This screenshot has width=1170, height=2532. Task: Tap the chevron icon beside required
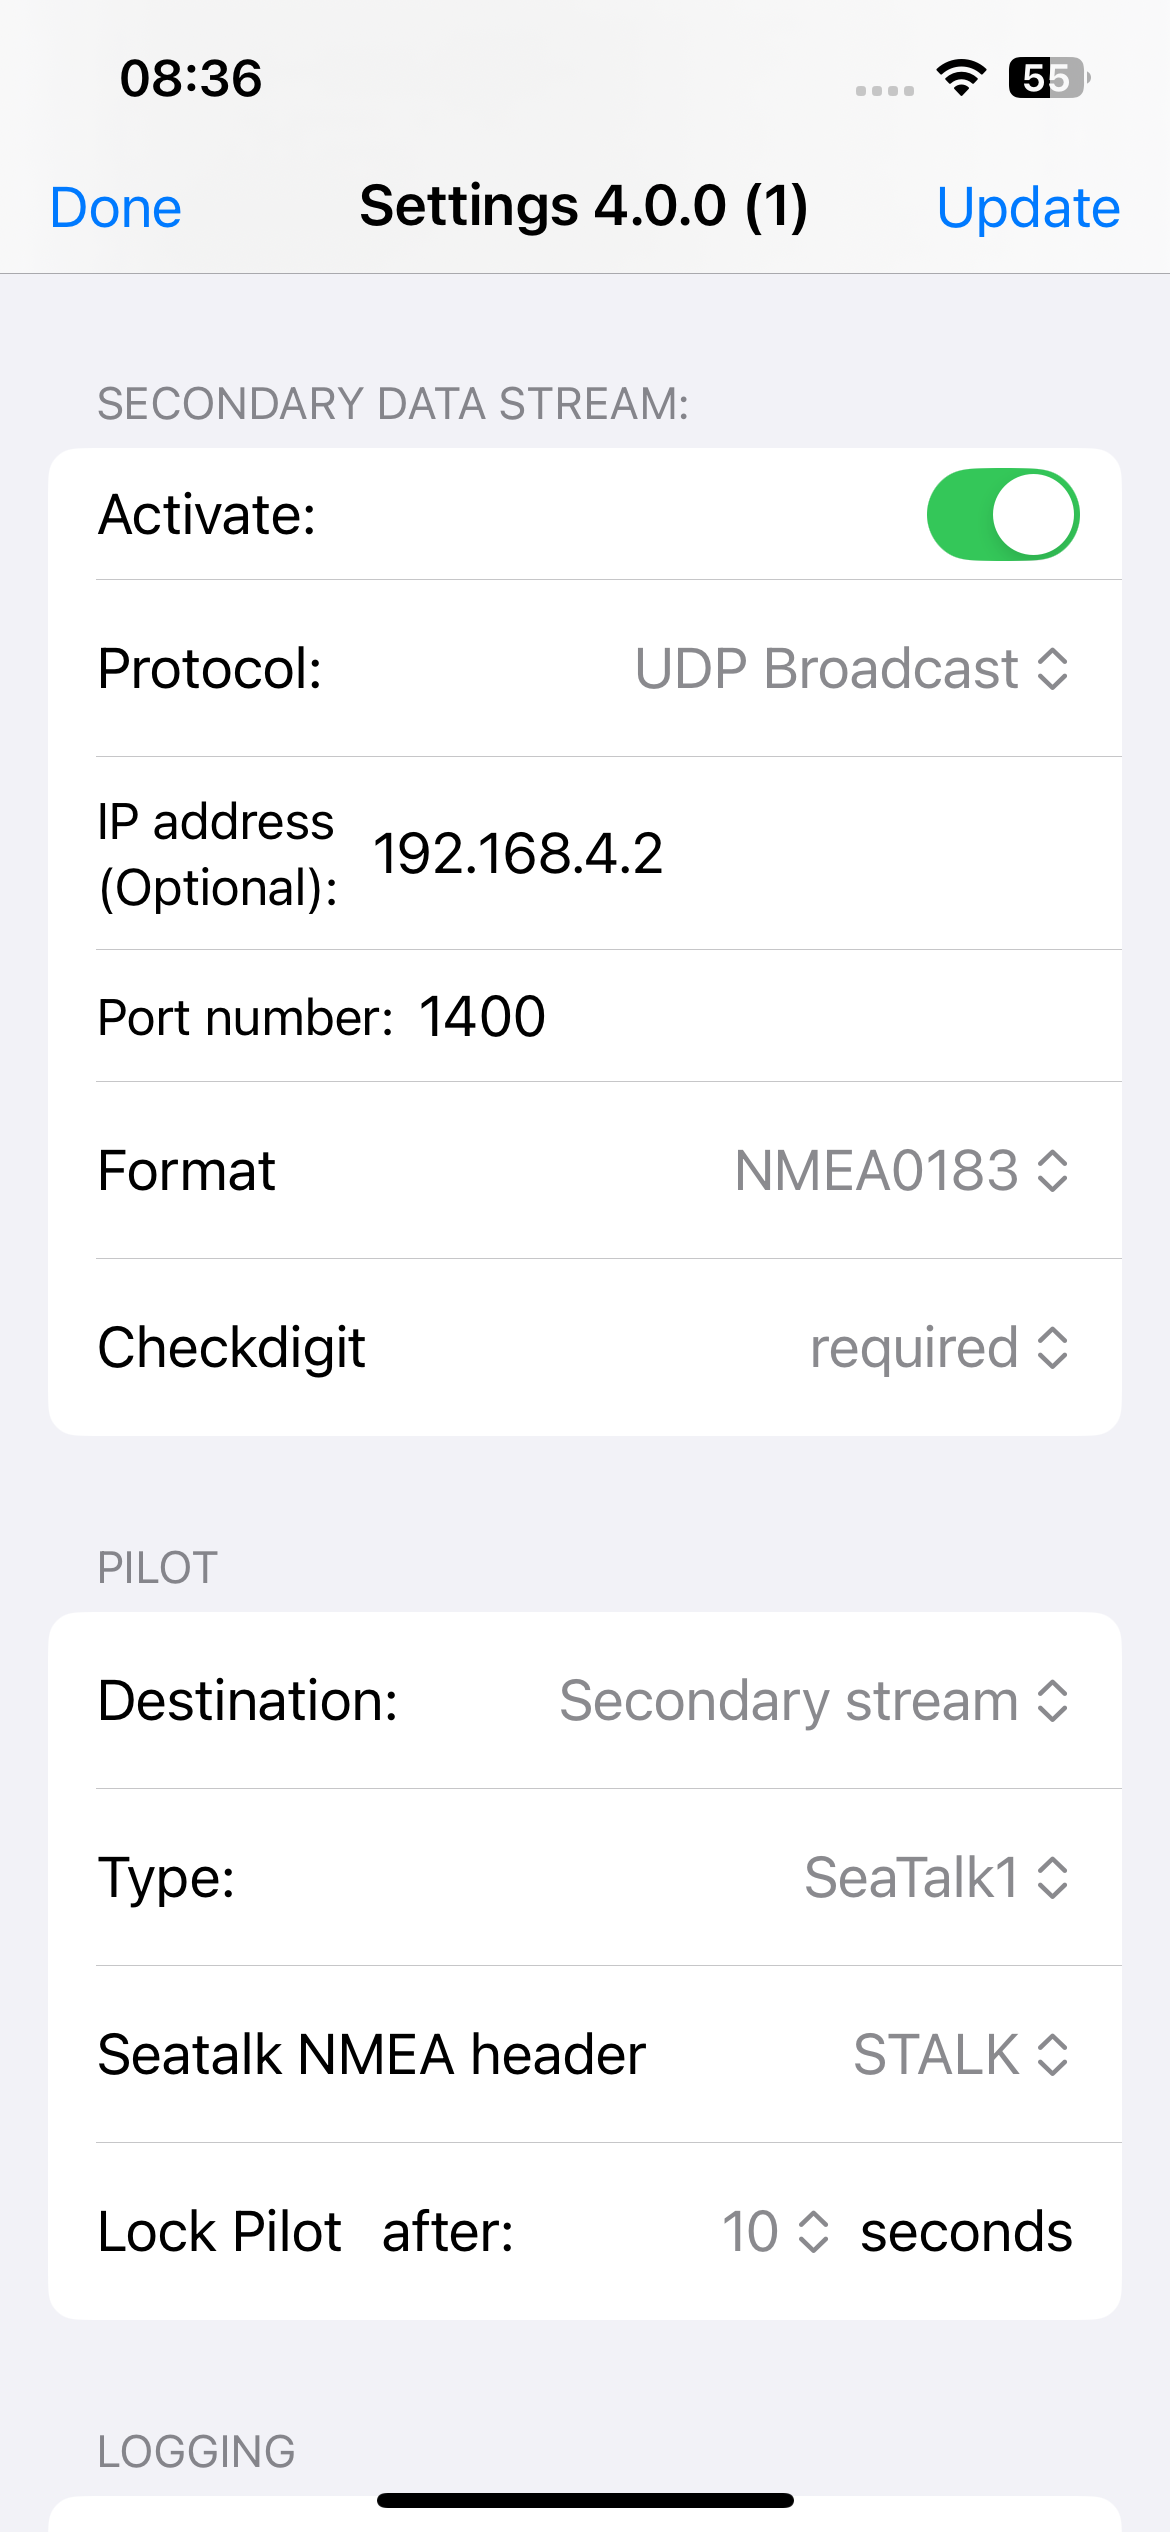click(x=1053, y=1347)
